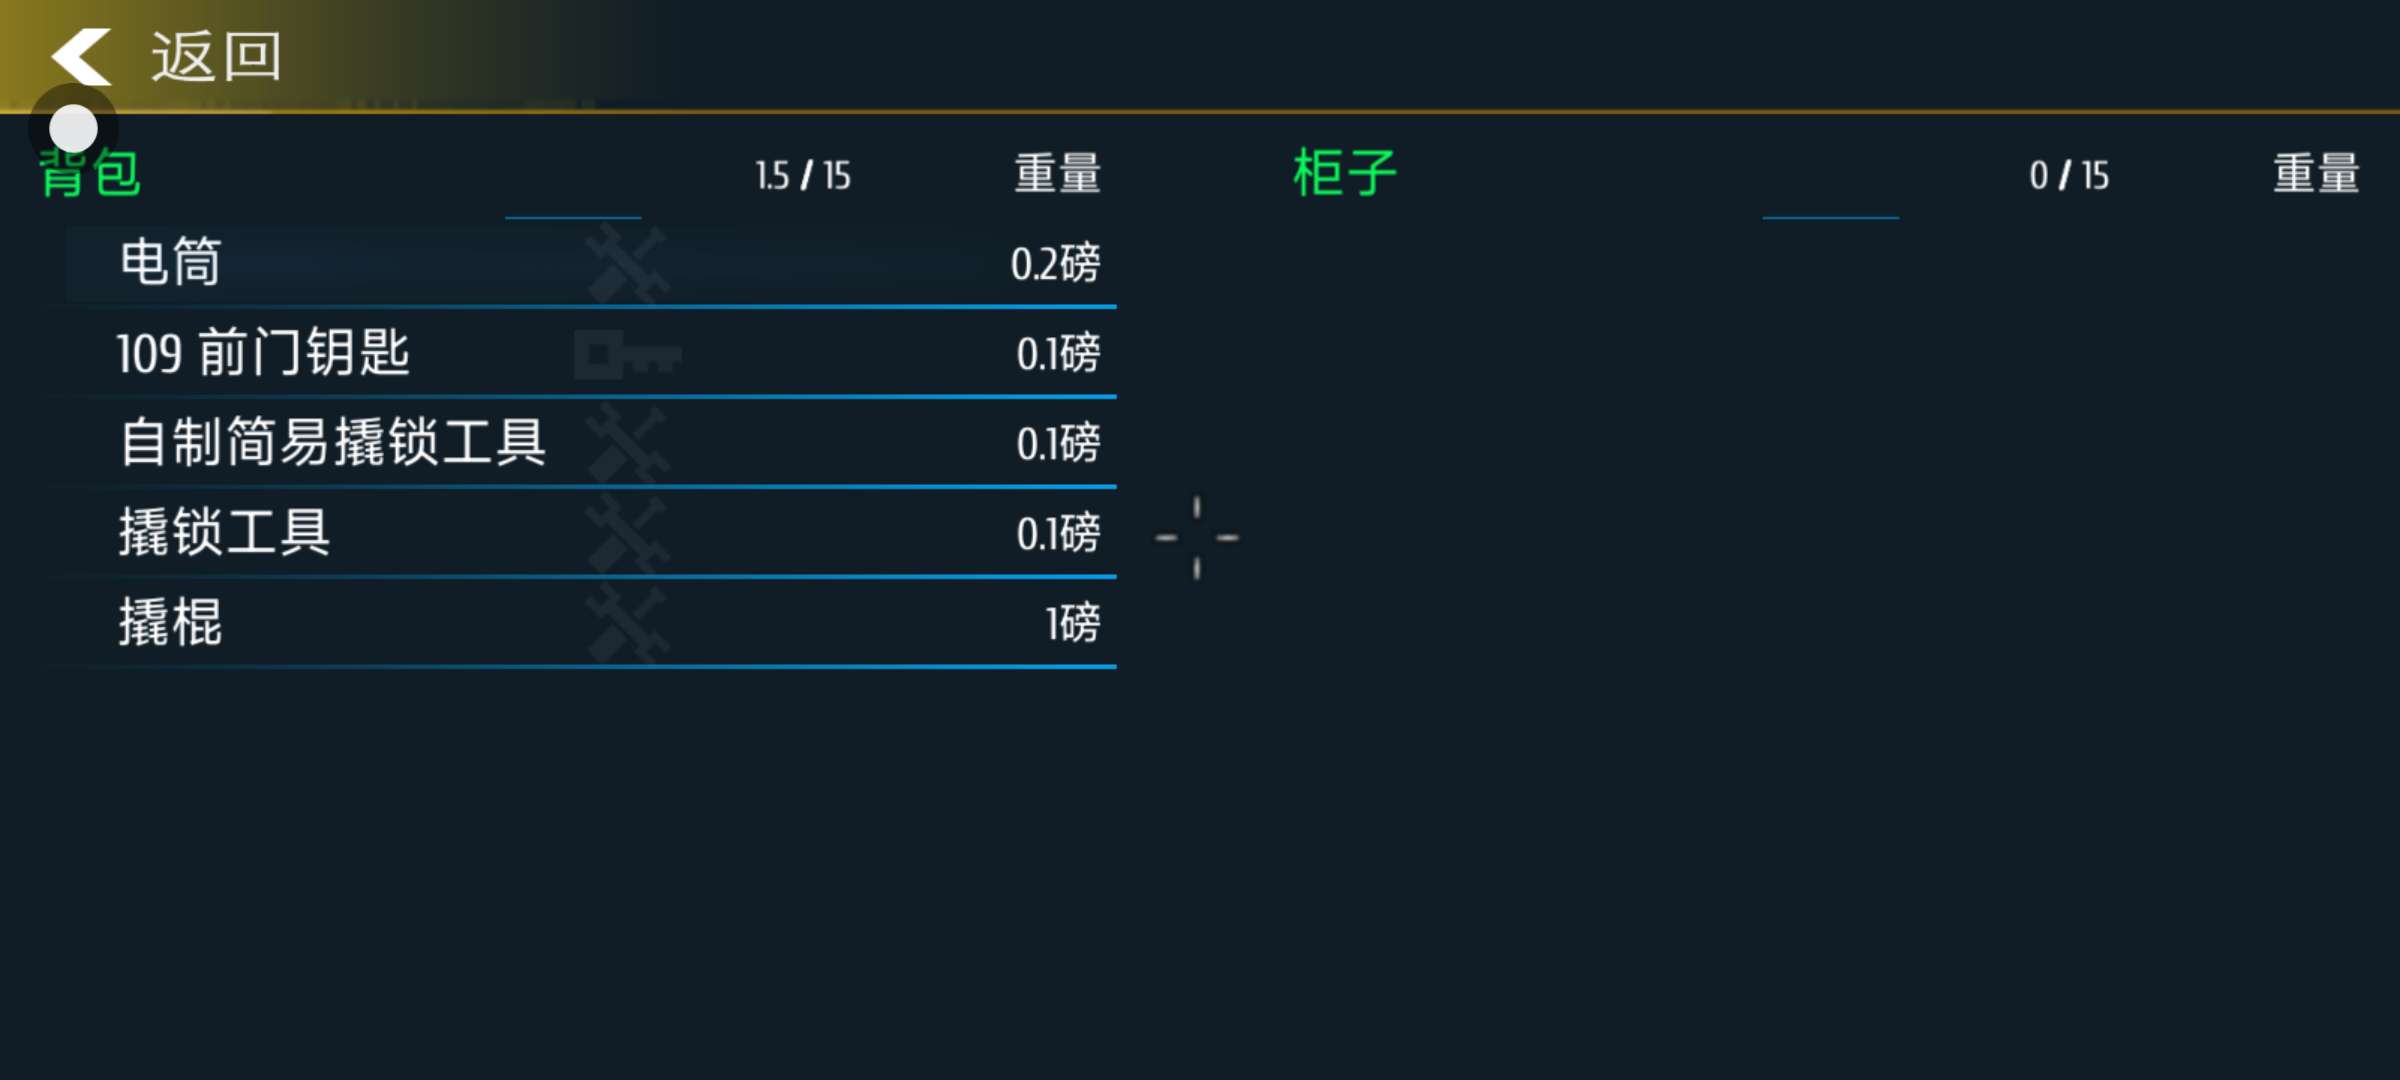Tap the tool icon on 撬锁工具 row
Screen dimensions: 2400x1080
(627, 533)
